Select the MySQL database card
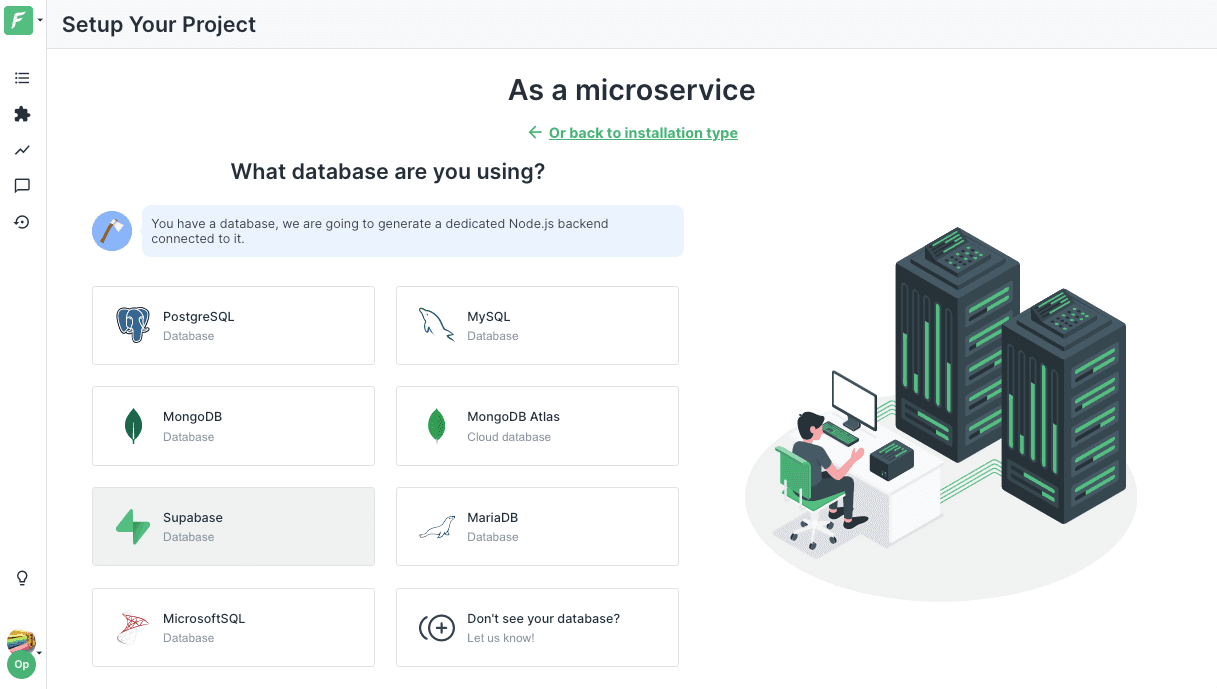This screenshot has width=1217, height=689. [x=537, y=325]
